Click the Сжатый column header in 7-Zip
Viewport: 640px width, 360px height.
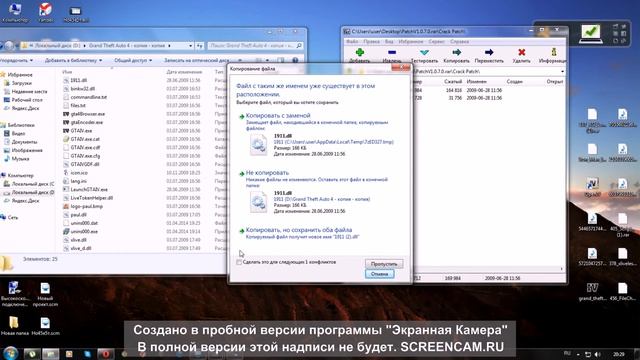pyautogui.click(x=453, y=82)
